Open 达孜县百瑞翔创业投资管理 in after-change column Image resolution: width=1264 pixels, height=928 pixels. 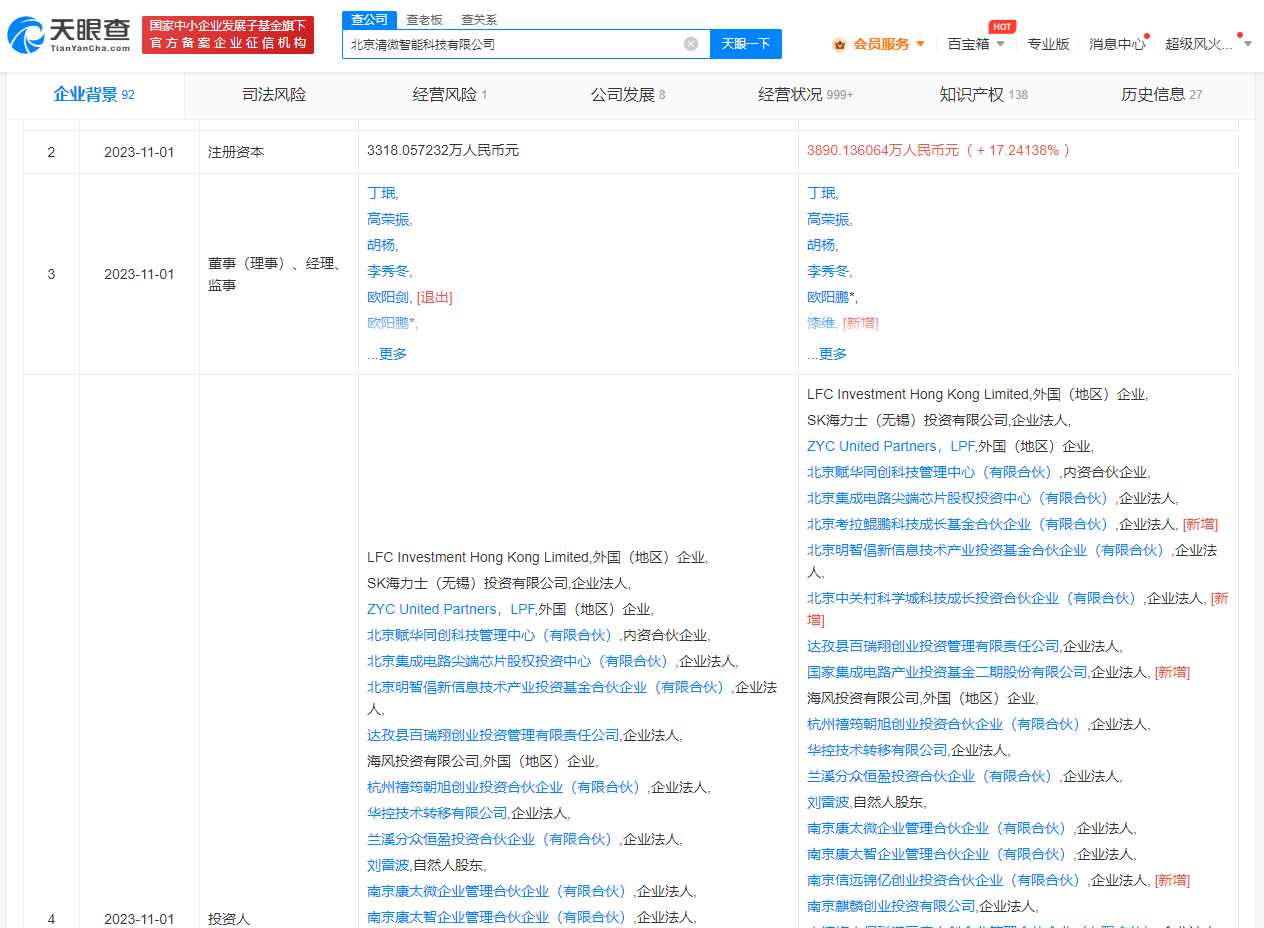(933, 646)
